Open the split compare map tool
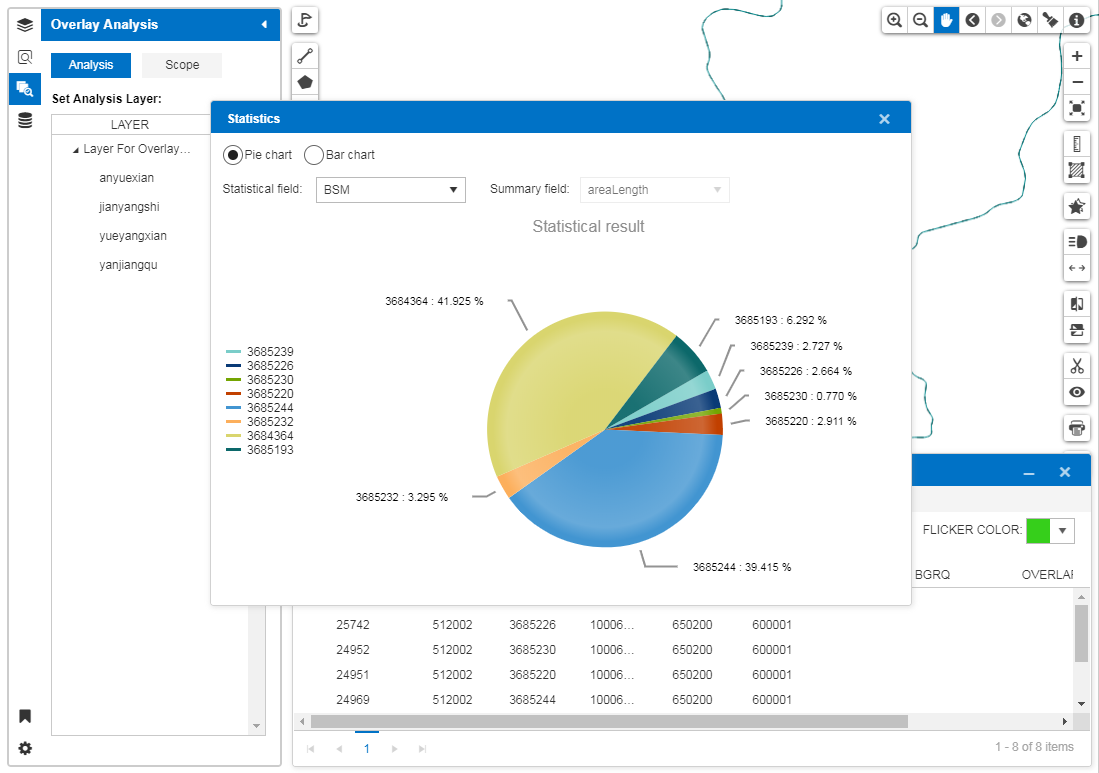Image resolution: width=1099 pixels, height=773 pixels. [x=1077, y=304]
